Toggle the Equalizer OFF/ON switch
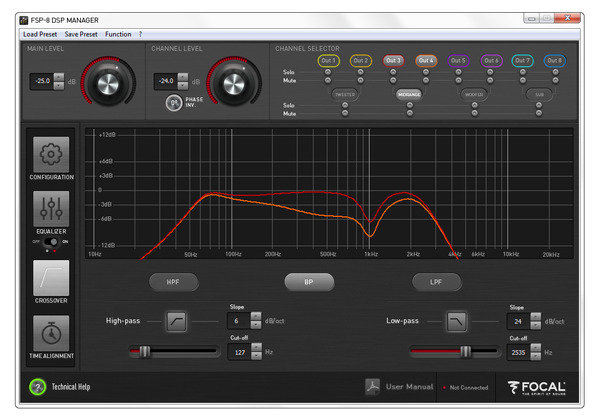This screenshot has width=600, height=420. [51, 242]
